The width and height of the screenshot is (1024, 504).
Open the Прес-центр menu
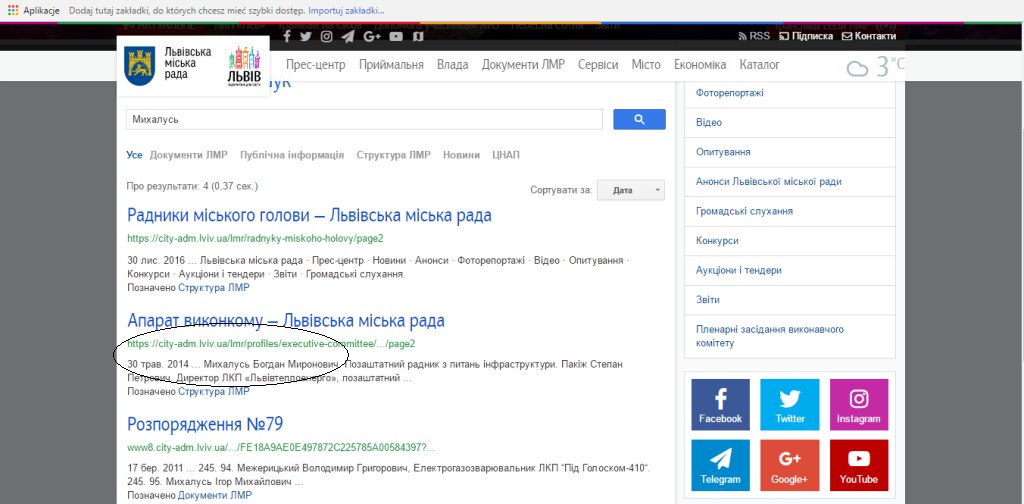(x=315, y=65)
